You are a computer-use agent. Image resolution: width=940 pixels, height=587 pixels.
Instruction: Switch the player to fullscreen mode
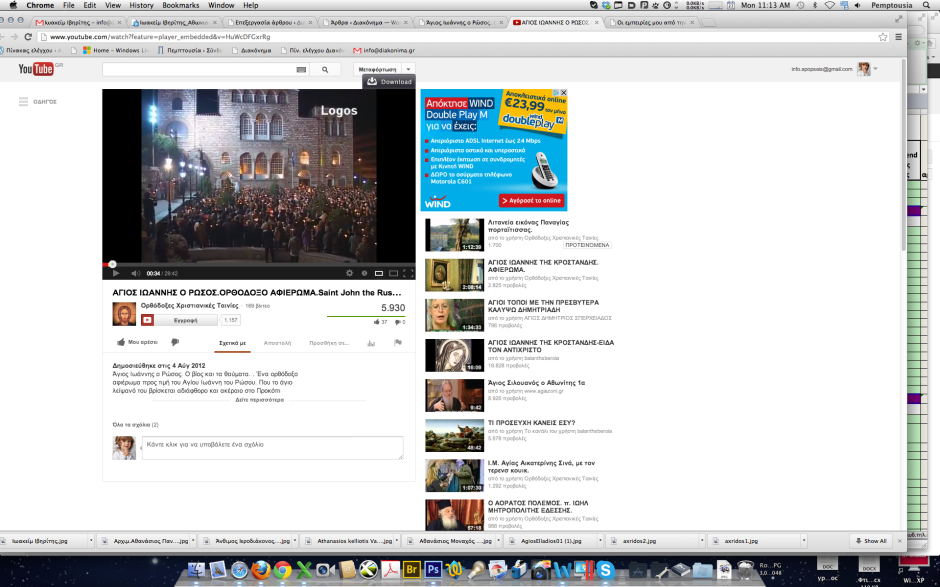point(408,273)
